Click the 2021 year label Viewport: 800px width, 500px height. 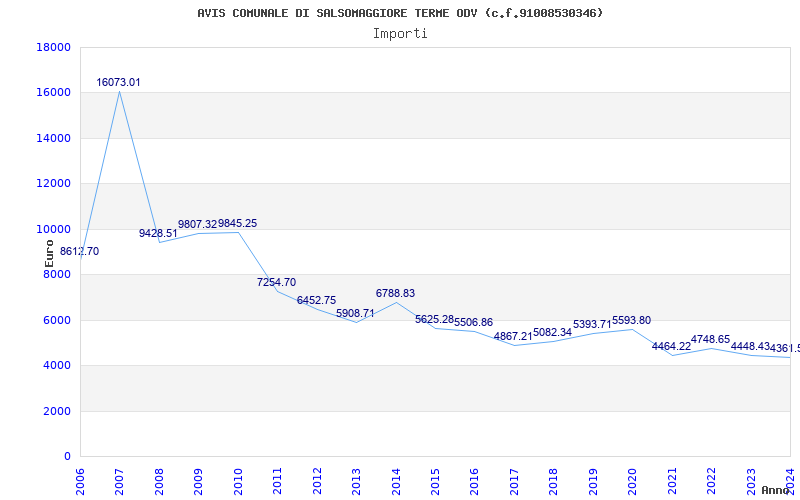pyautogui.click(x=672, y=481)
